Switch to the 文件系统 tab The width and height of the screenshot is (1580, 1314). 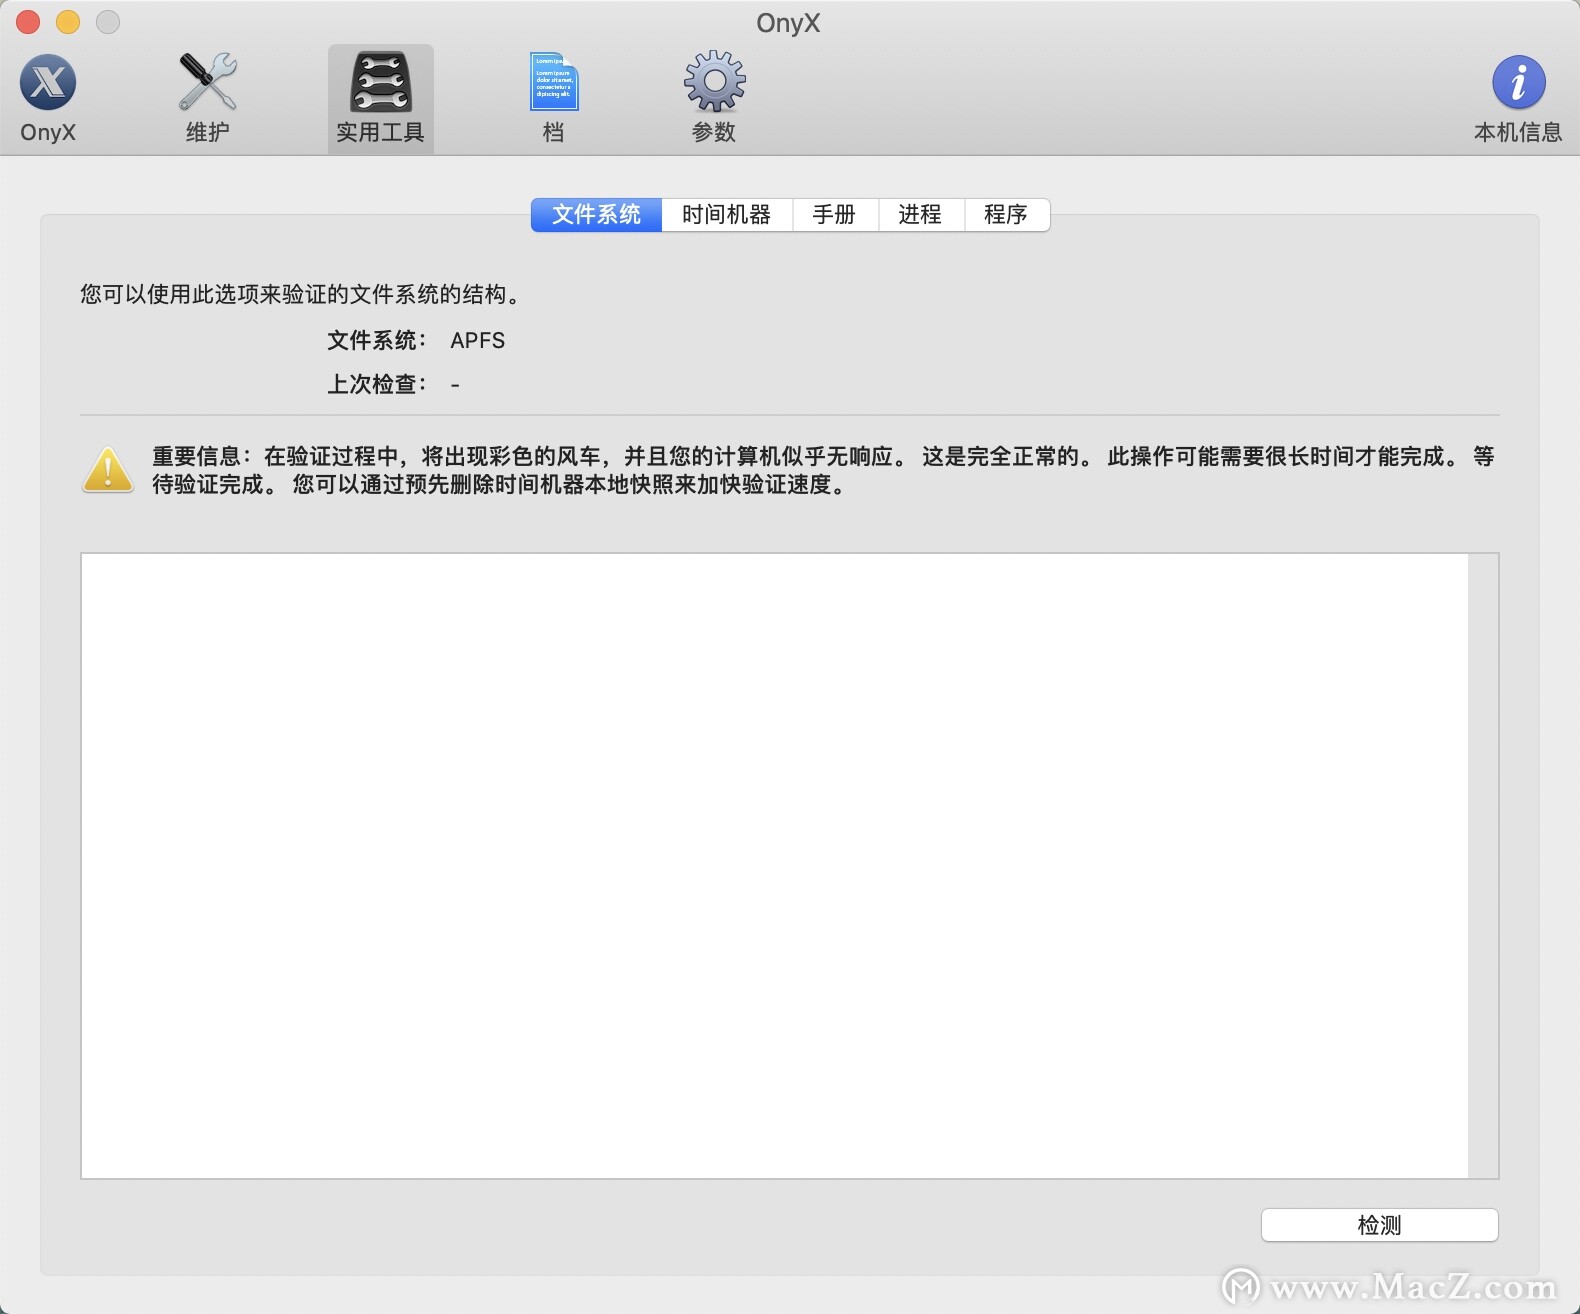pyautogui.click(x=596, y=215)
